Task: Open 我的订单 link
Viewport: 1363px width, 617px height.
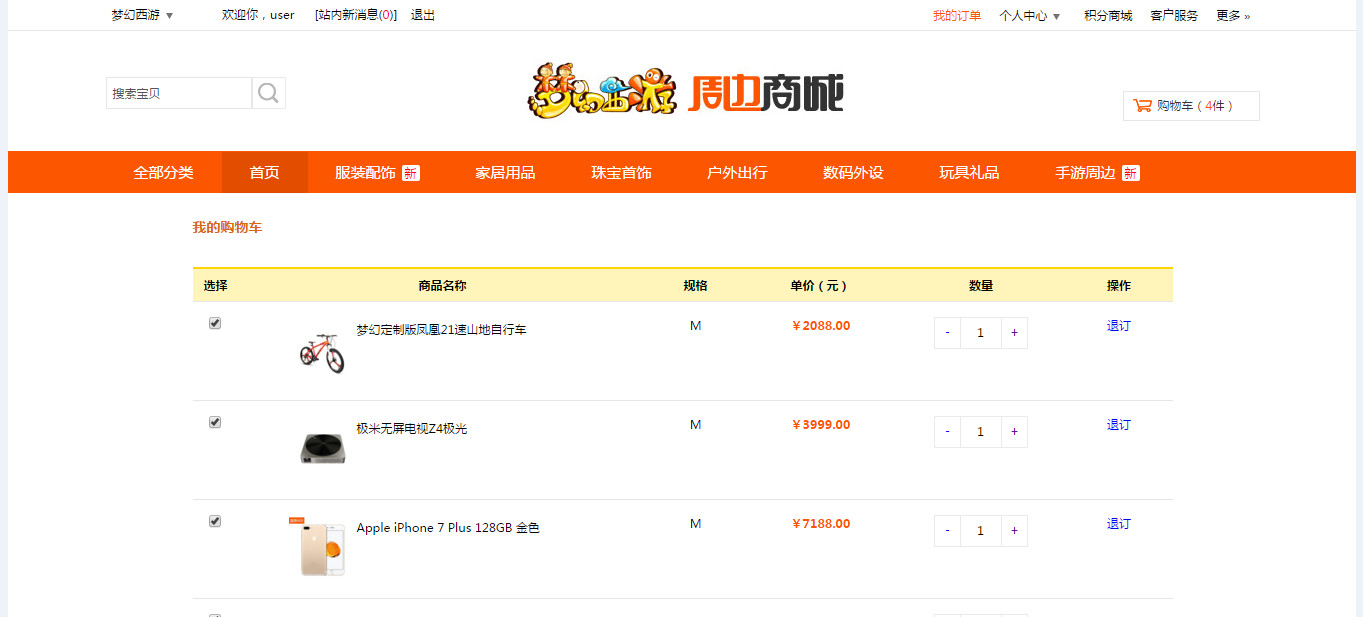Action: click(957, 15)
